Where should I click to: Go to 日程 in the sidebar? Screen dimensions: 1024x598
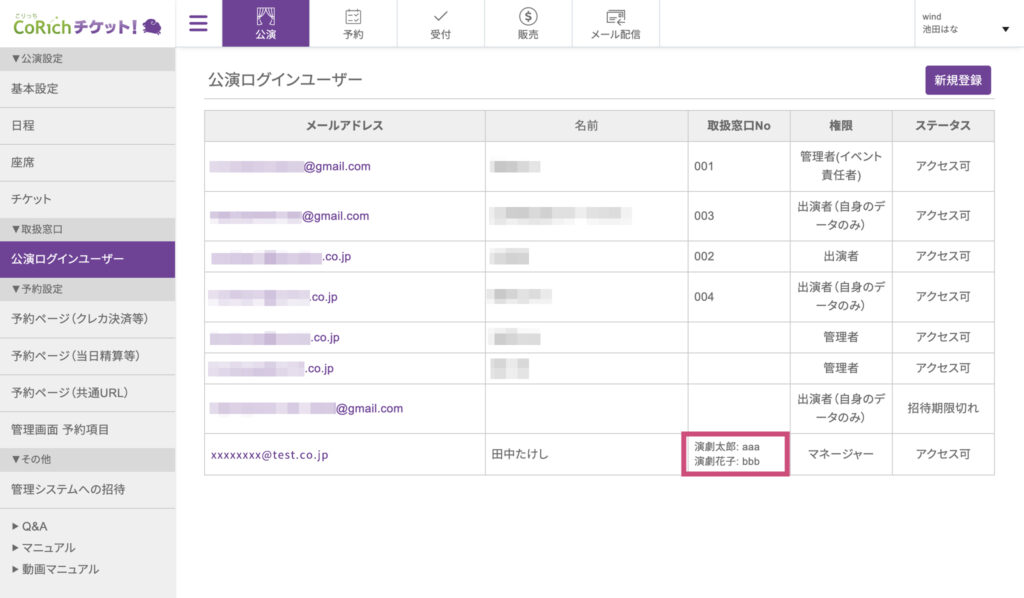click(x=23, y=126)
